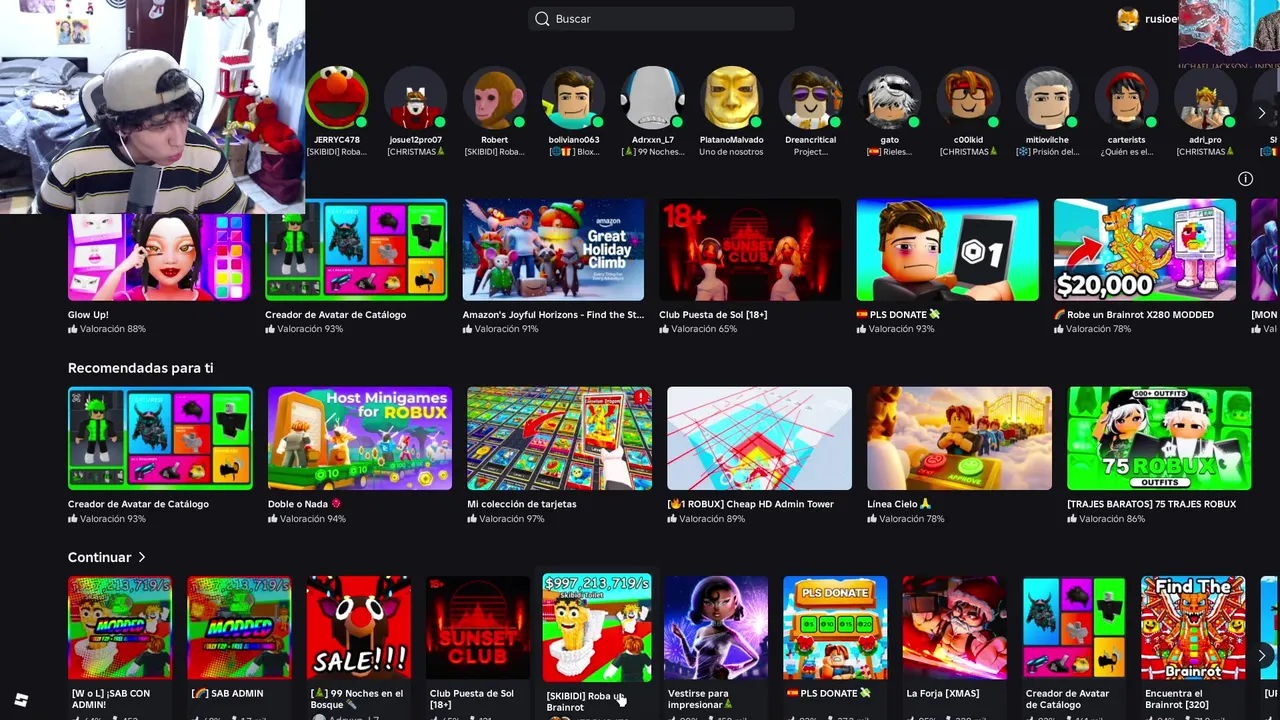Image resolution: width=1280 pixels, height=720 pixels.
Task: Open Robe un Brainrot X280 MODDED thumbnail
Action: click(1144, 250)
